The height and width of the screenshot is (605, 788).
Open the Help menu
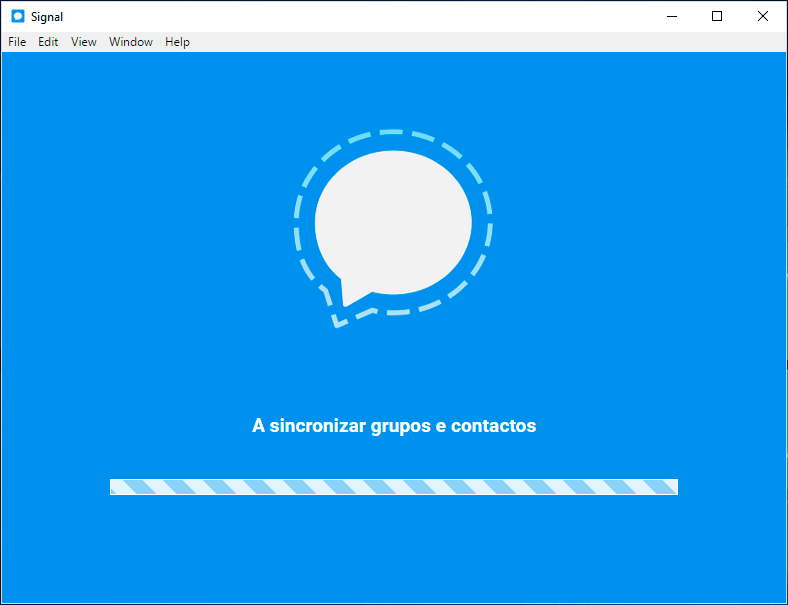coord(177,42)
